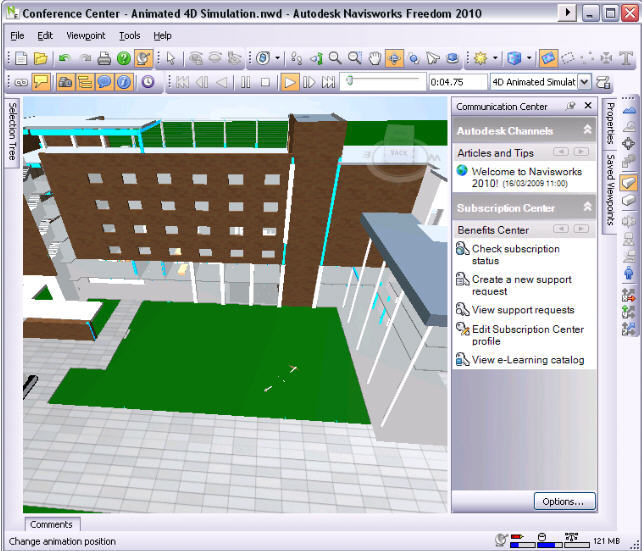Toggle the yellow comments speech bubble icon
Viewport: 642px width, 551px height.
click(x=41, y=82)
